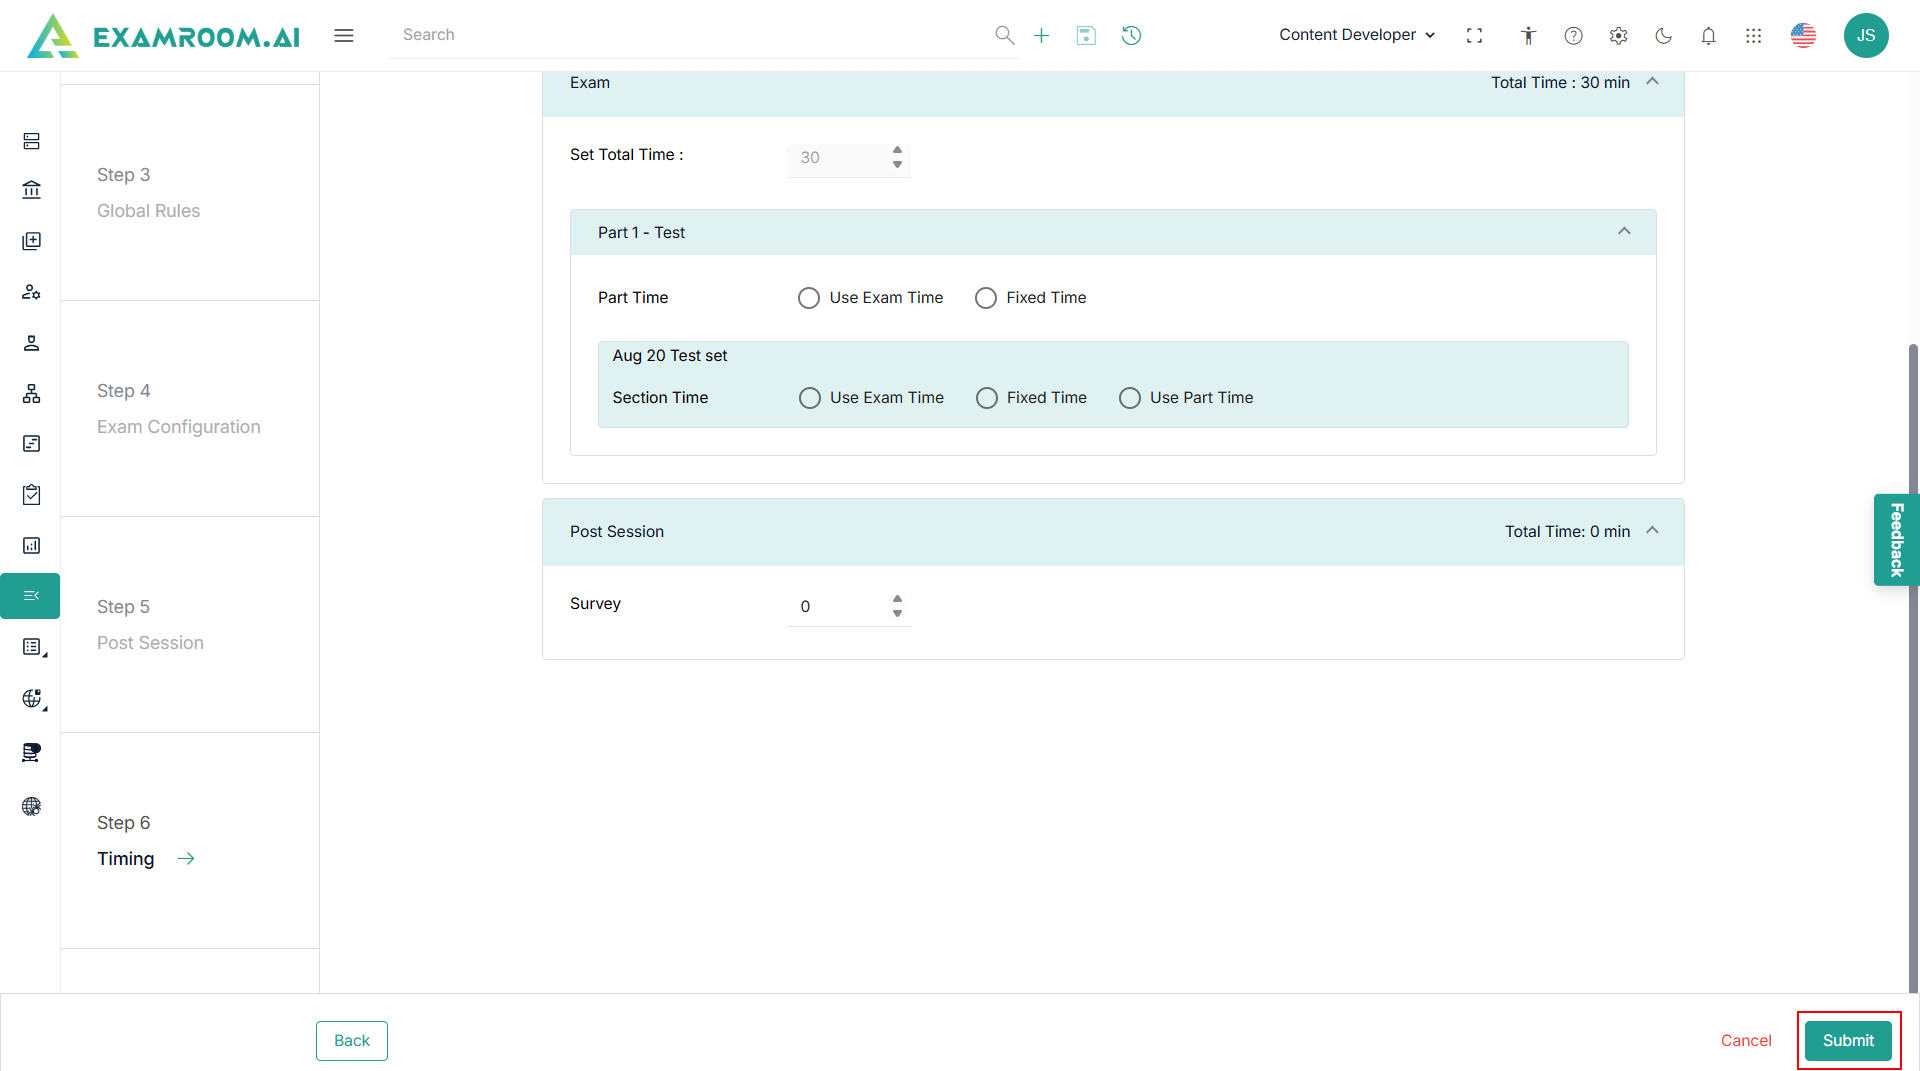The height and width of the screenshot is (1071, 1920).
Task: Click the Search input field
Action: tap(690, 35)
